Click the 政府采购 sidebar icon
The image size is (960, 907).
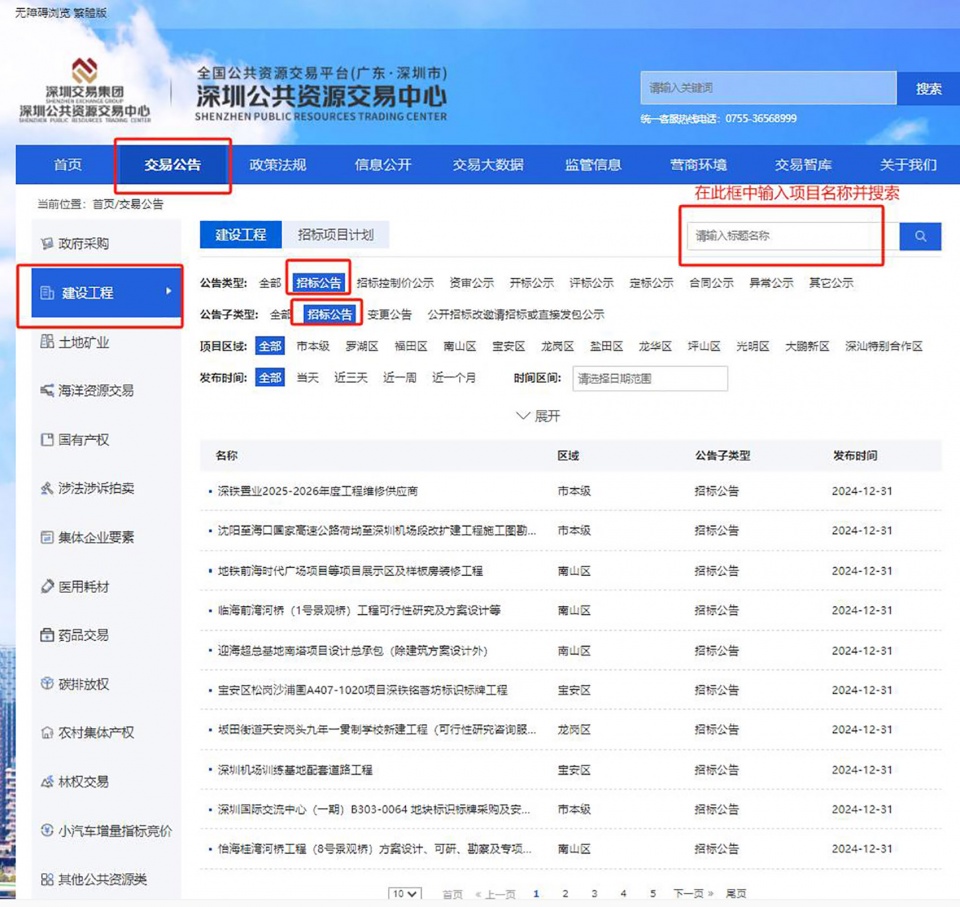pyautogui.click(x=47, y=244)
